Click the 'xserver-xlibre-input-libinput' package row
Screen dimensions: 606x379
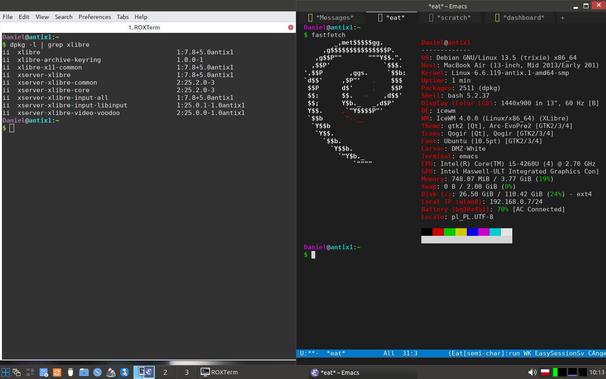click(x=124, y=105)
